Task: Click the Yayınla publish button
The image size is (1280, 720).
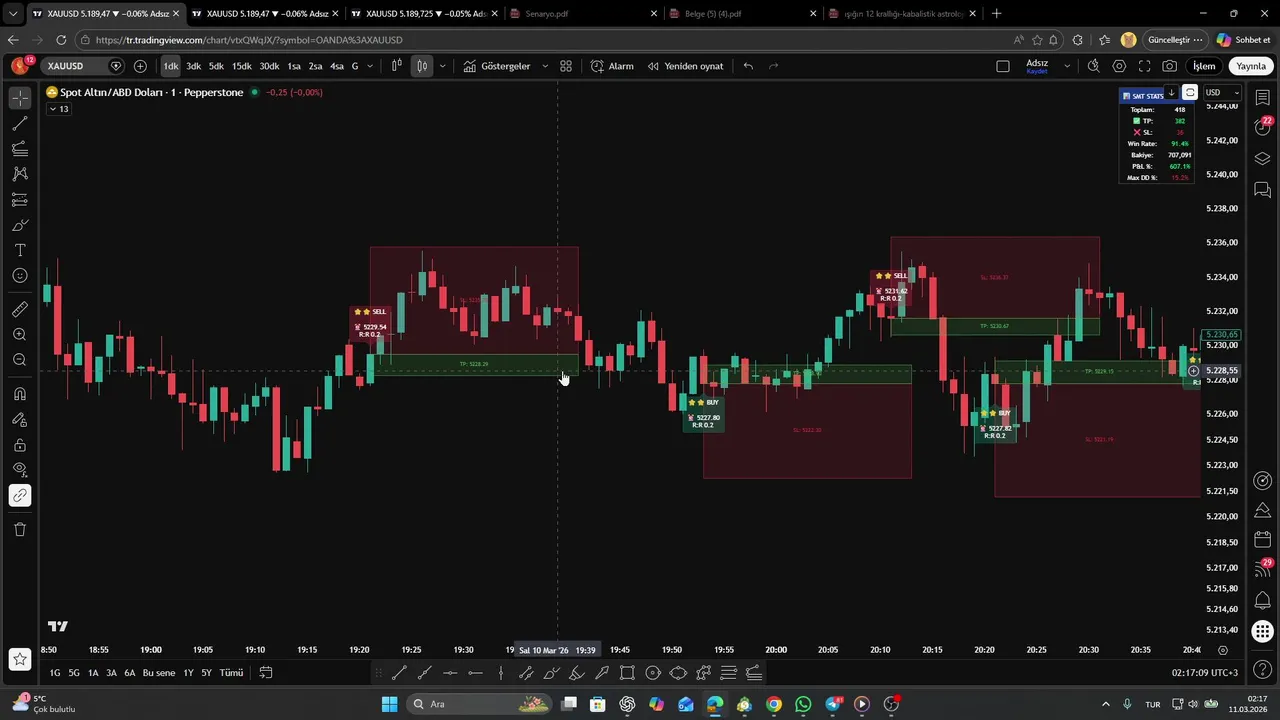Action: point(1251,66)
